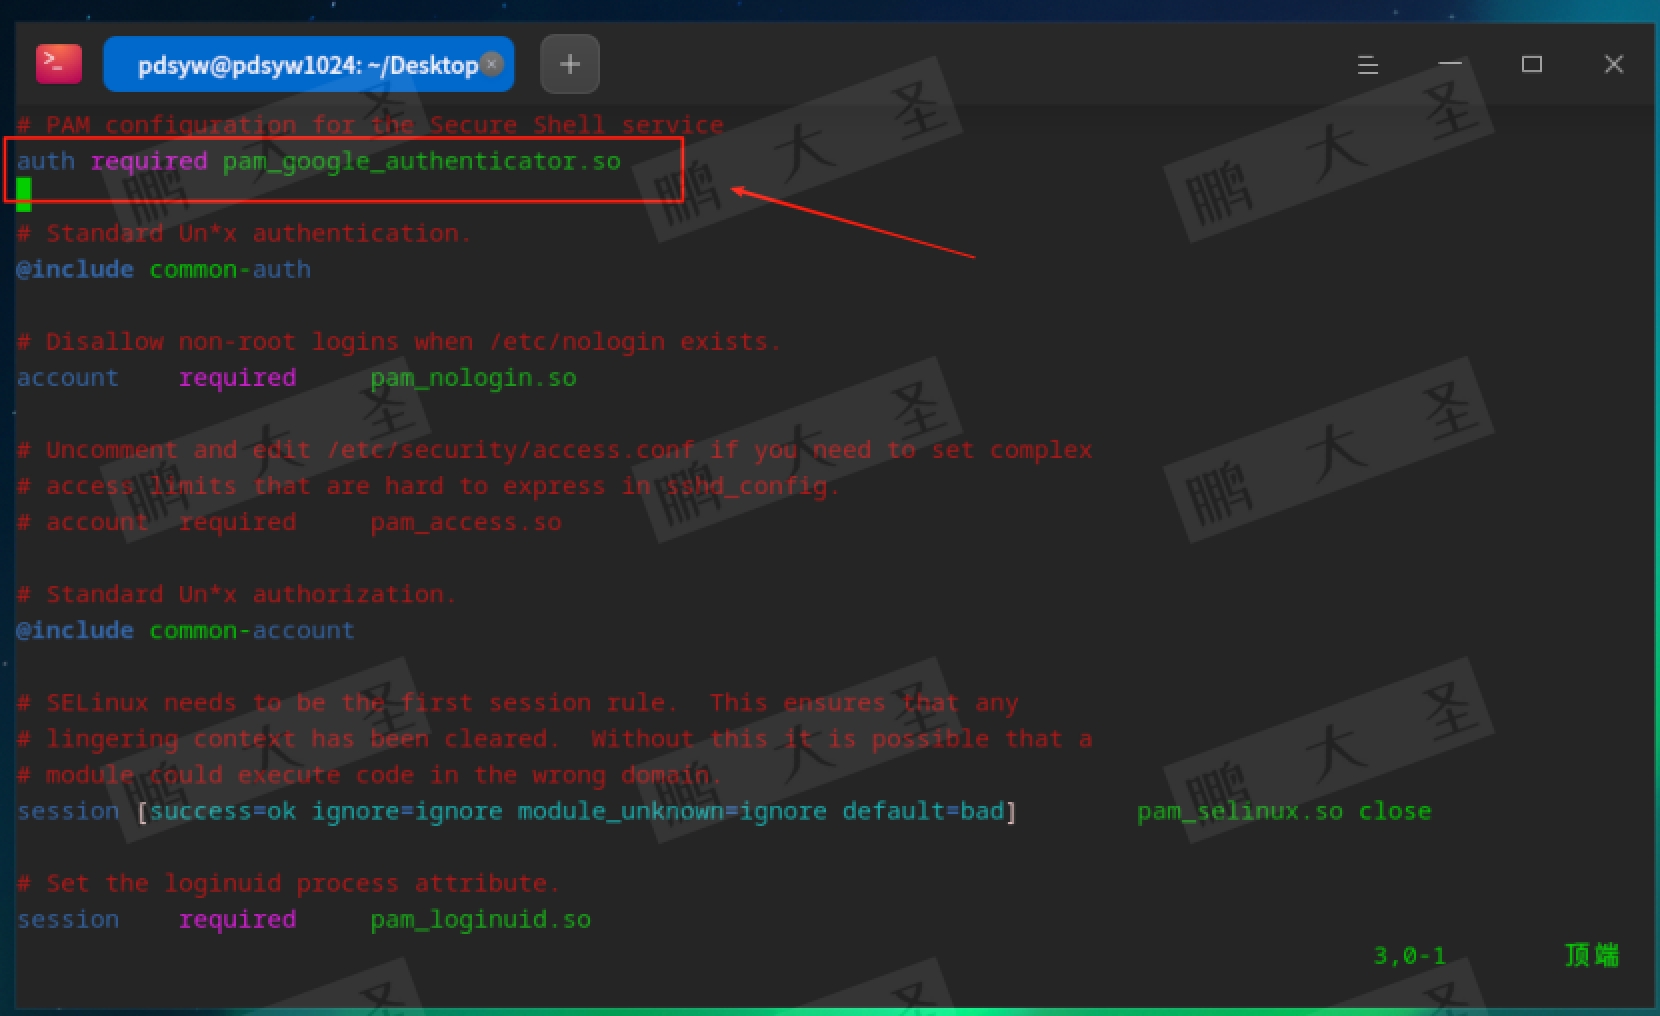This screenshot has width=1660, height=1016.
Task: Open a new tab with the plus icon
Action: click(569, 63)
